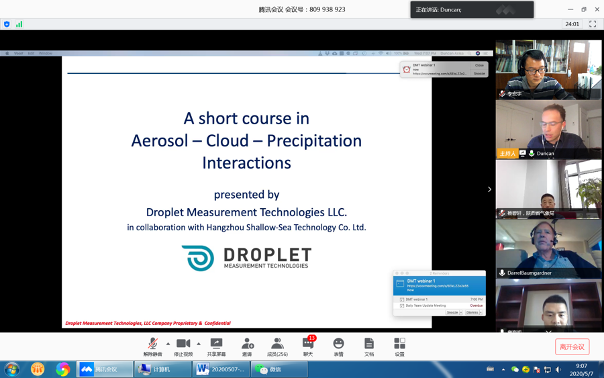Stop video with the camera icon
604x378 pixels.
(183, 346)
